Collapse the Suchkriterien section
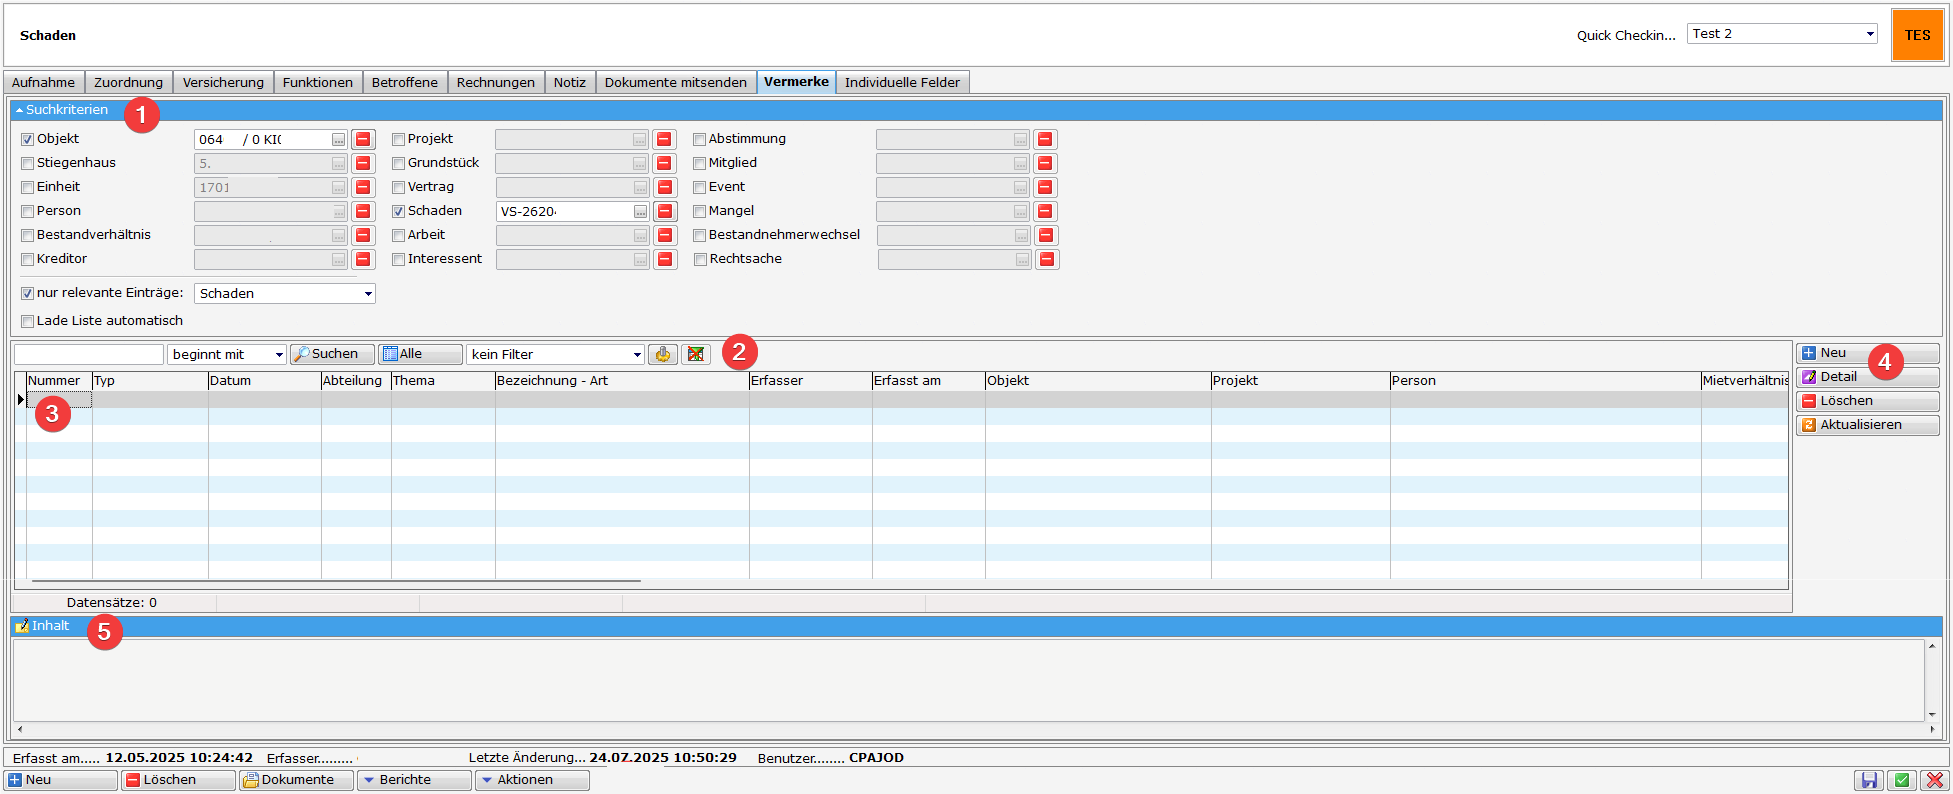 coord(20,110)
